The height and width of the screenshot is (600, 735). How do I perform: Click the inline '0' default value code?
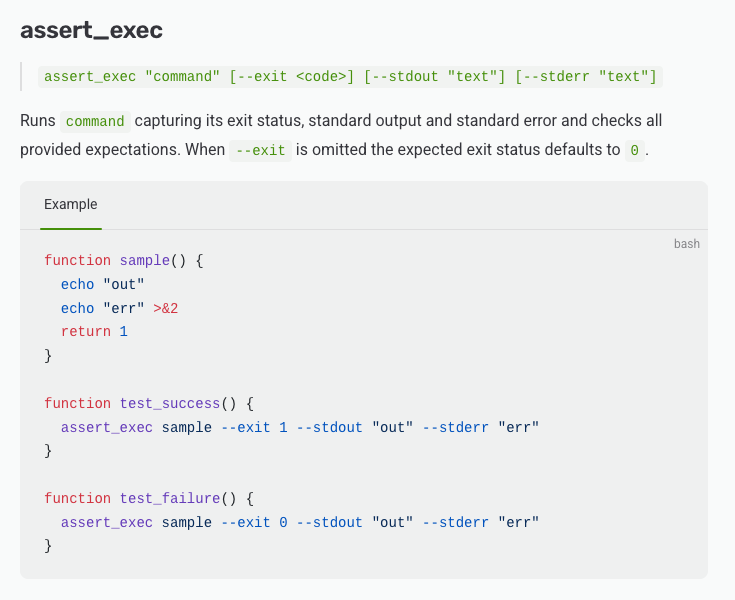point(635,150)
